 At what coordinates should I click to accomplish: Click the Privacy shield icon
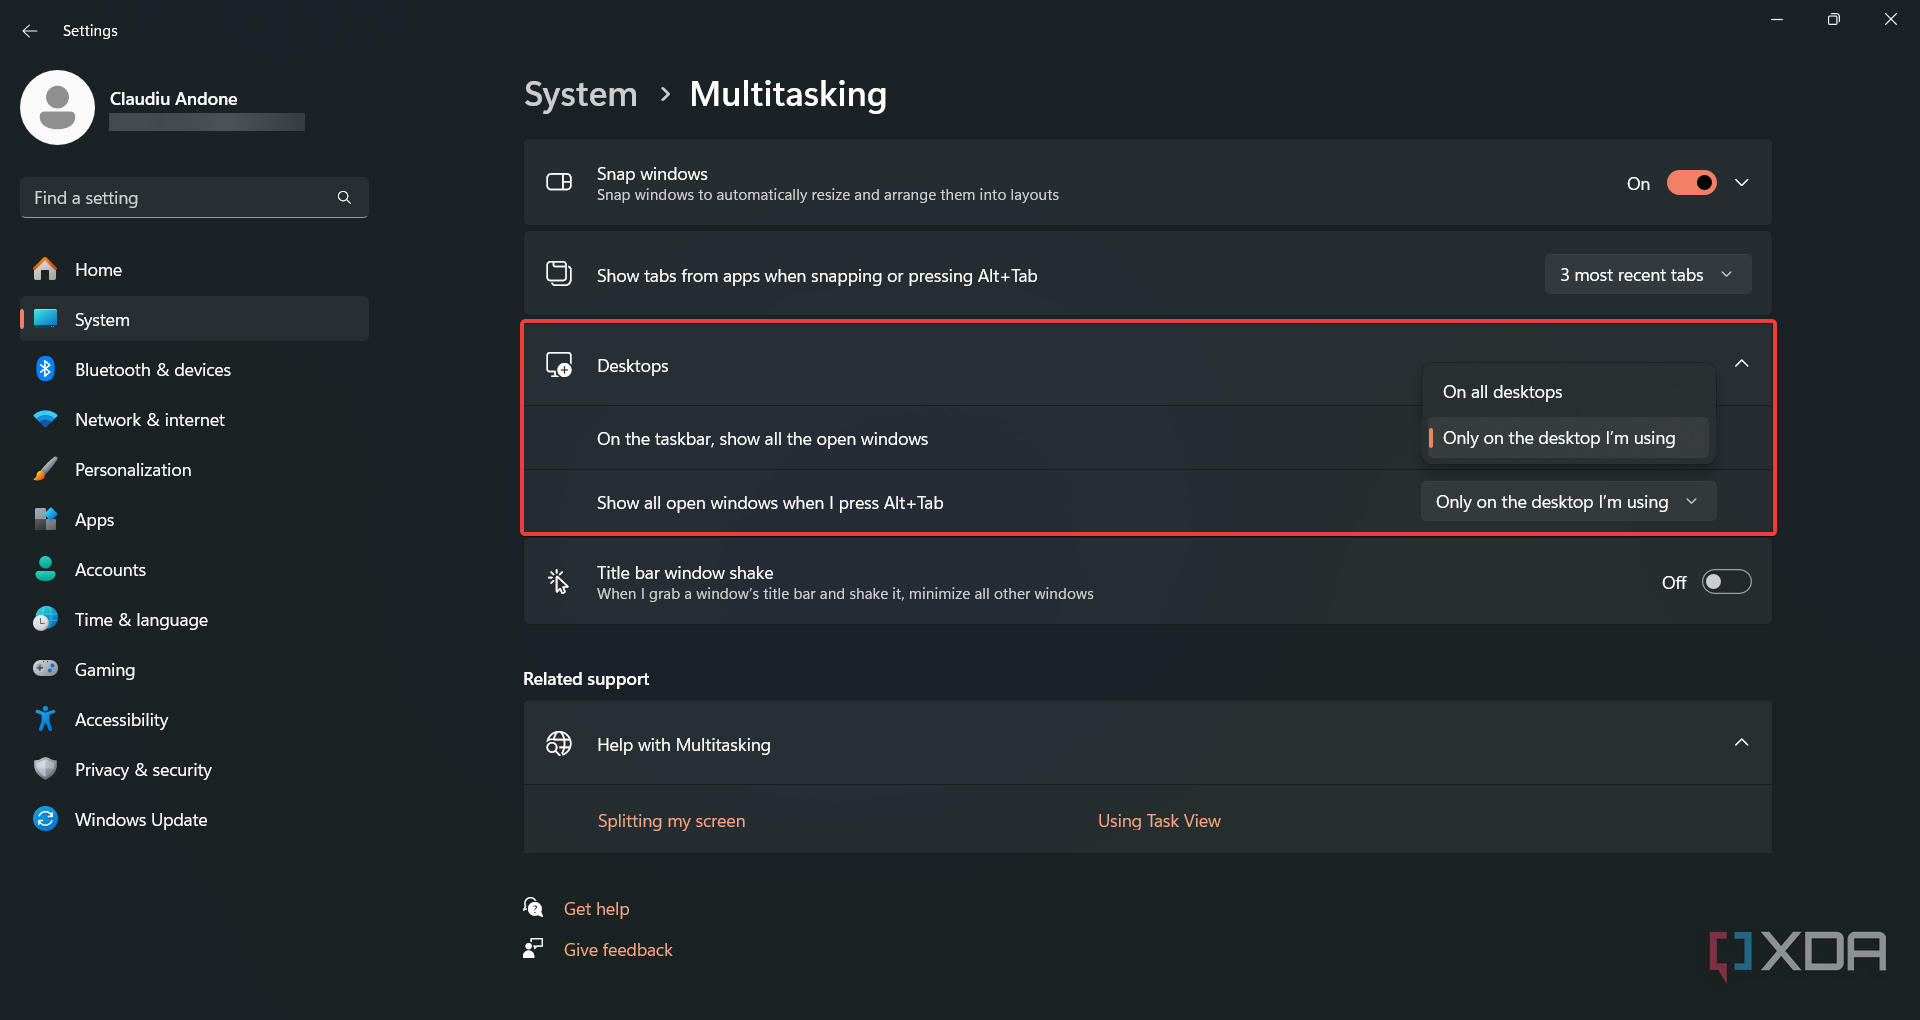click(x=45, y=769)
